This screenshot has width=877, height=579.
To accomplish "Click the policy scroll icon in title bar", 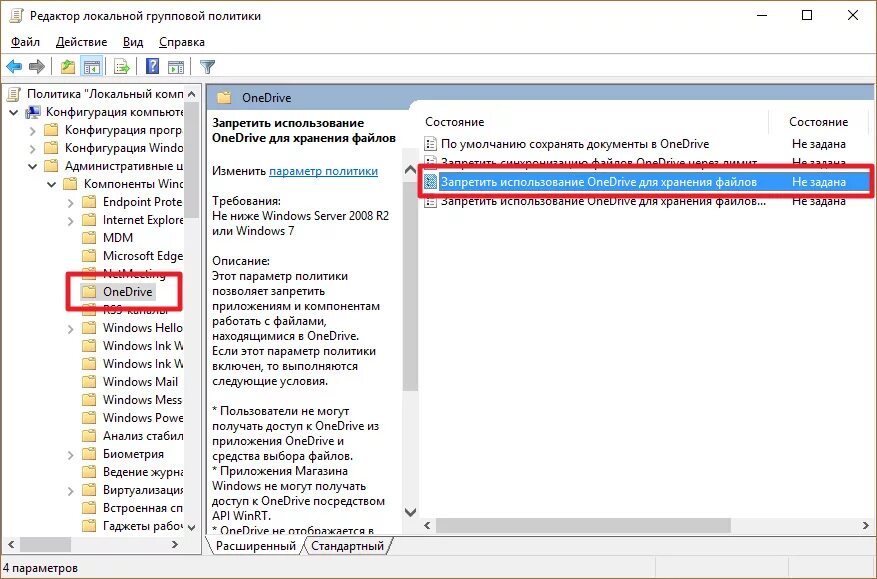I will tap(16, 16).
